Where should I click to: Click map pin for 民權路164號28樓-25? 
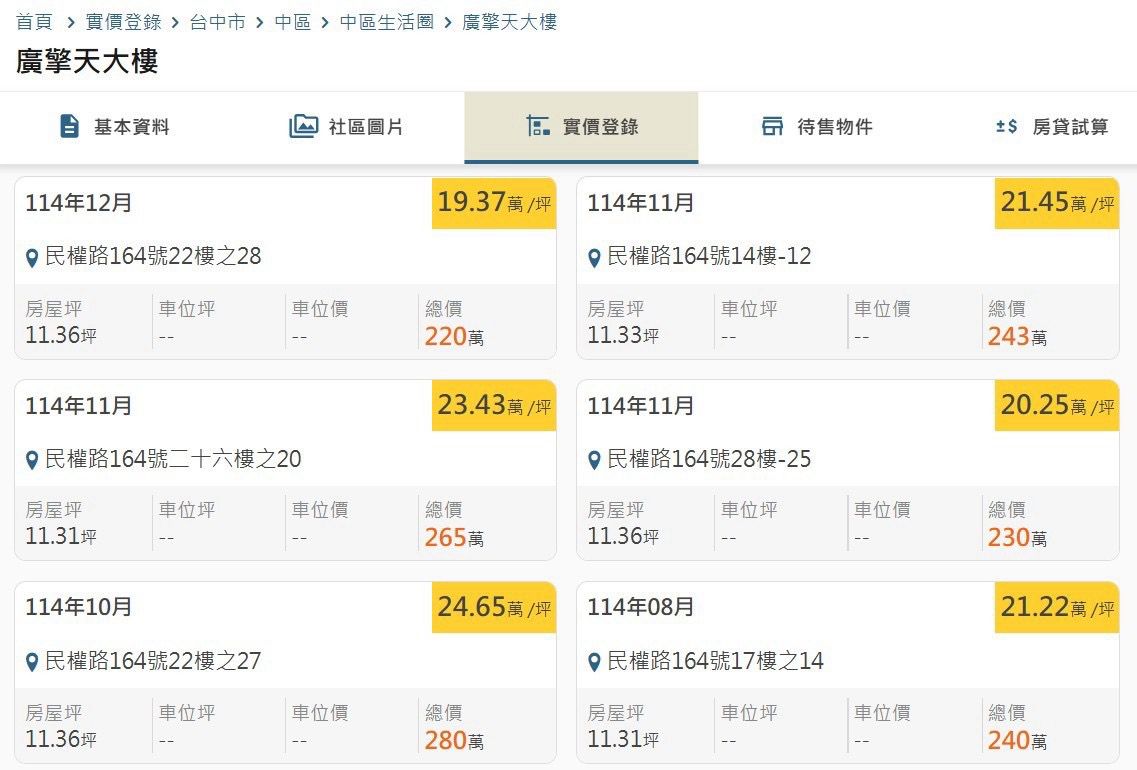[x=594, y=461]
